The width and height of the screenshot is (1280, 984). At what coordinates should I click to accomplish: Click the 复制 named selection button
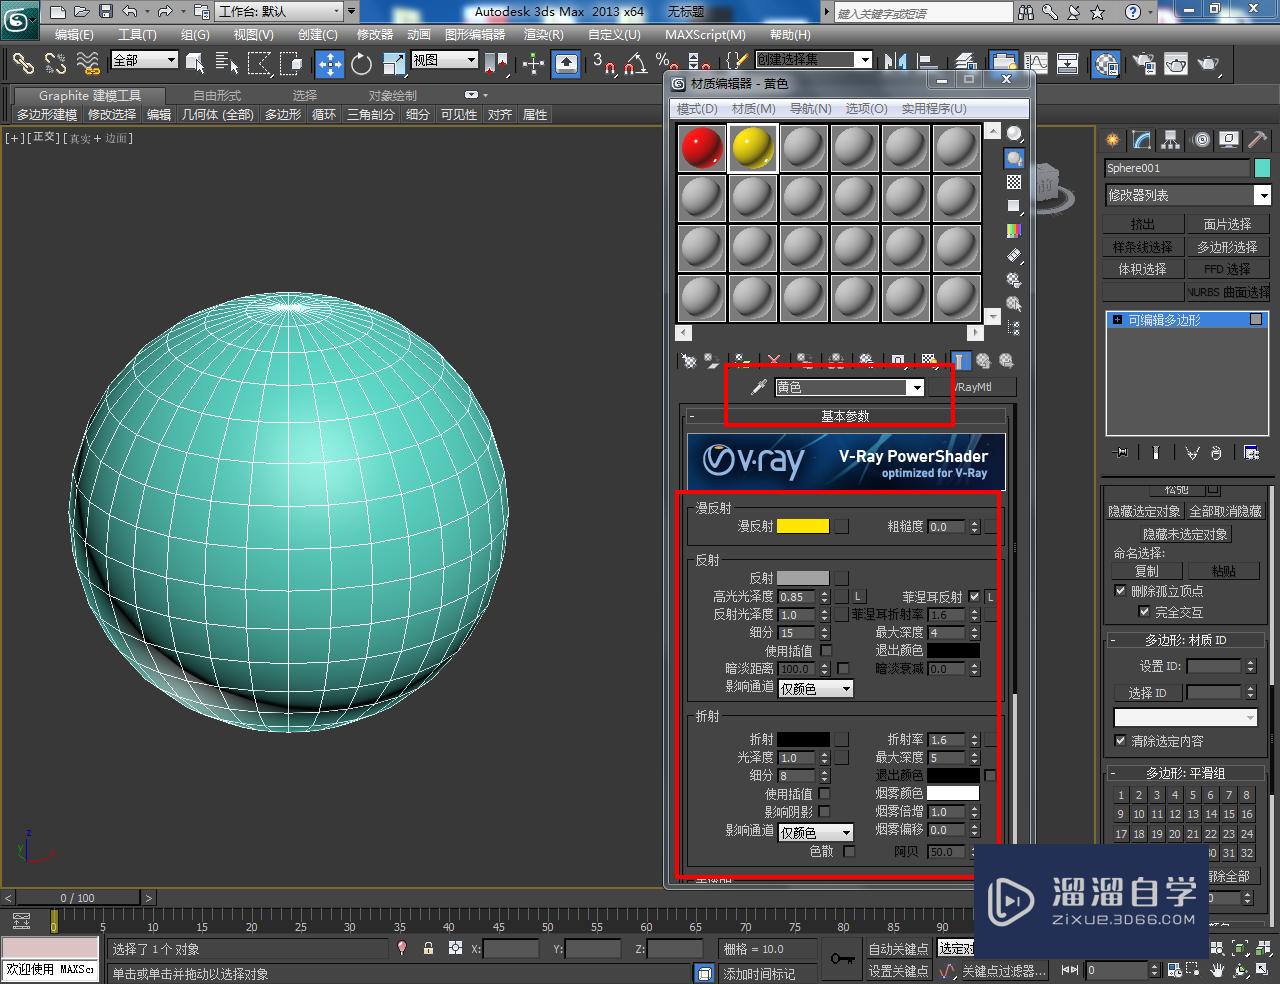[1146, 571]
